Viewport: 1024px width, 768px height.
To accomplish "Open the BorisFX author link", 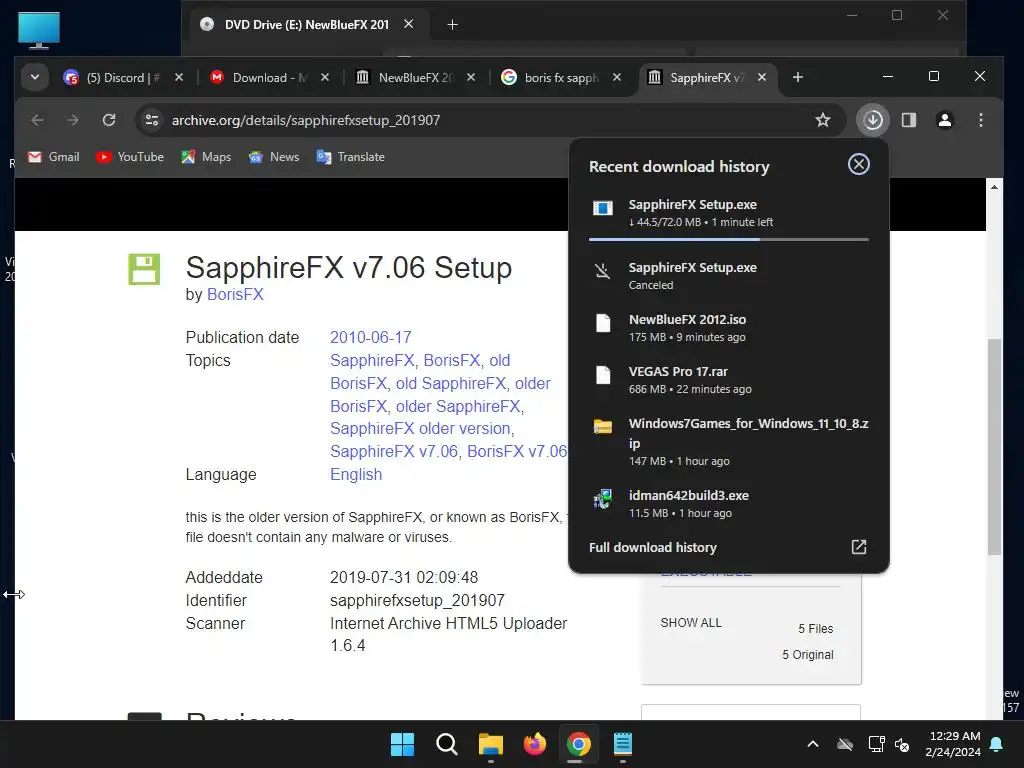I will click(235, 295).
